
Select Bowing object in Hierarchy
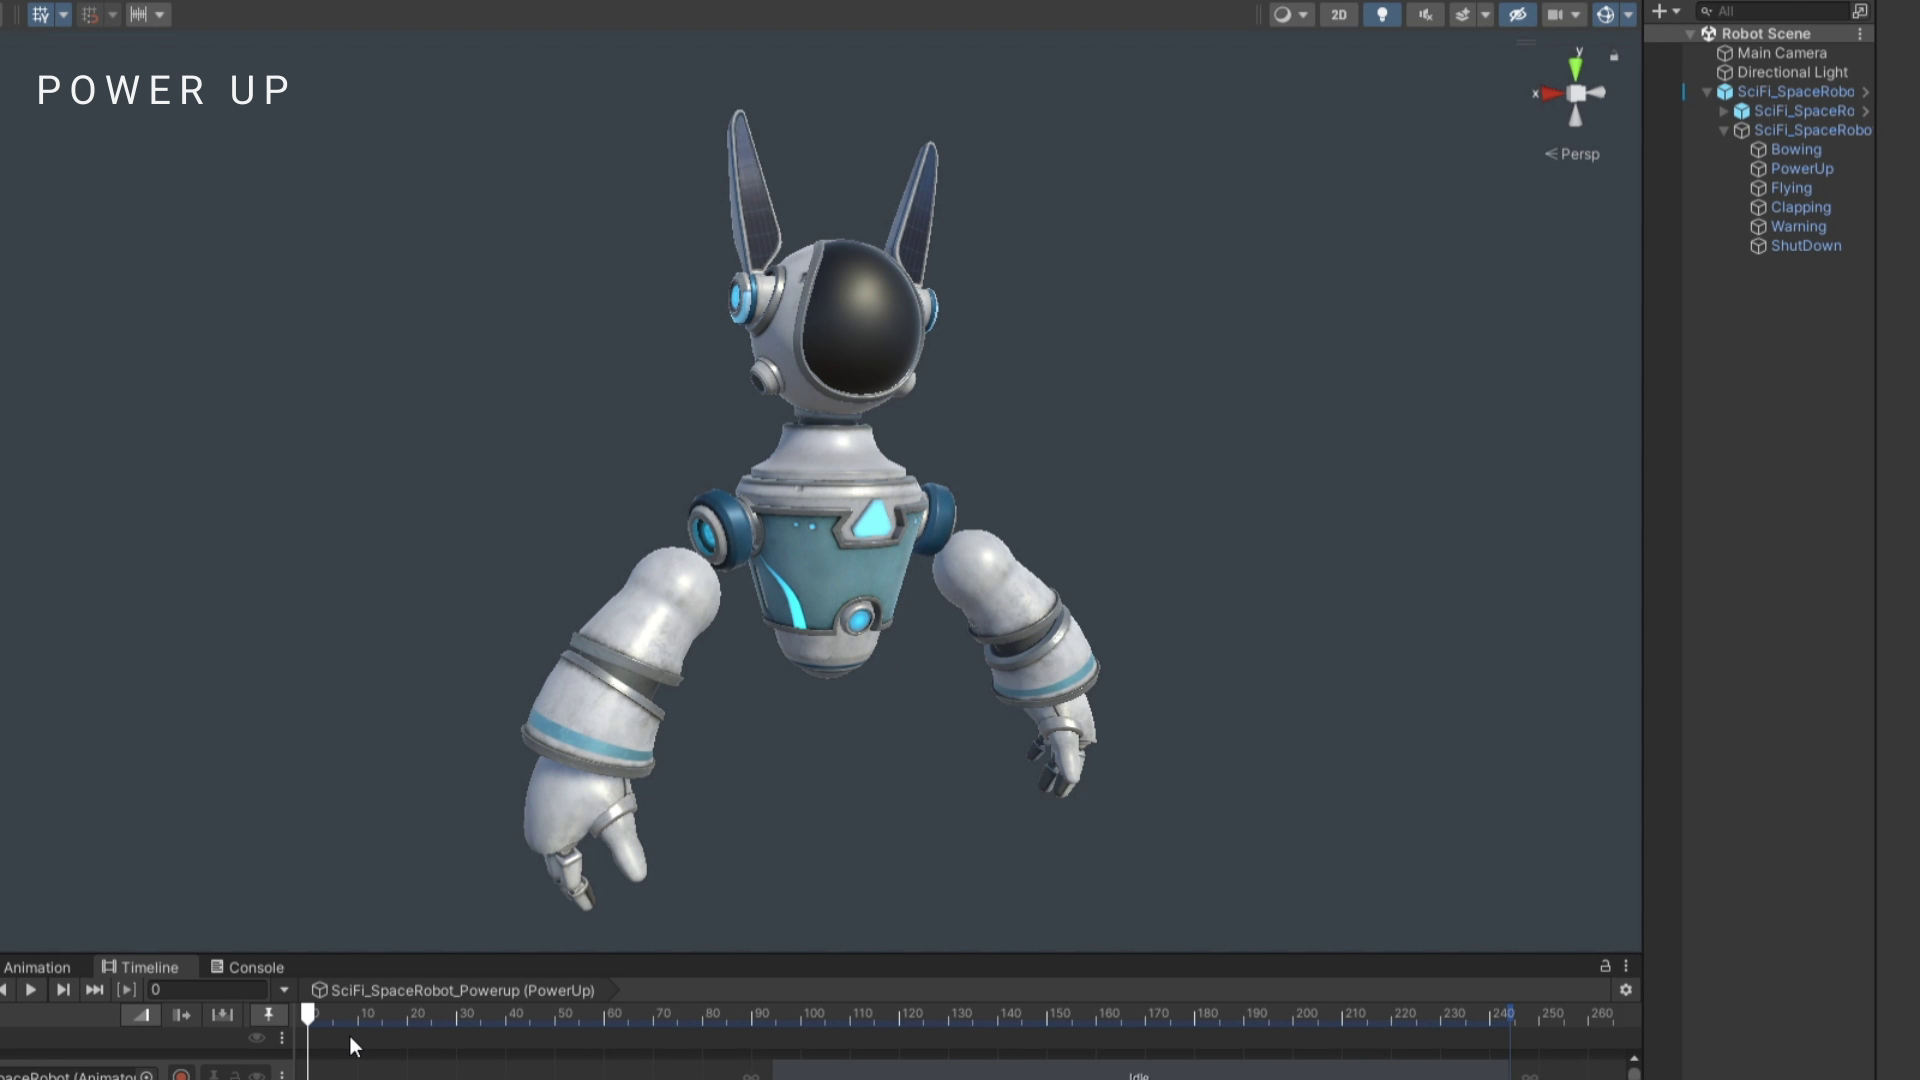click(x=1795, y=150)
